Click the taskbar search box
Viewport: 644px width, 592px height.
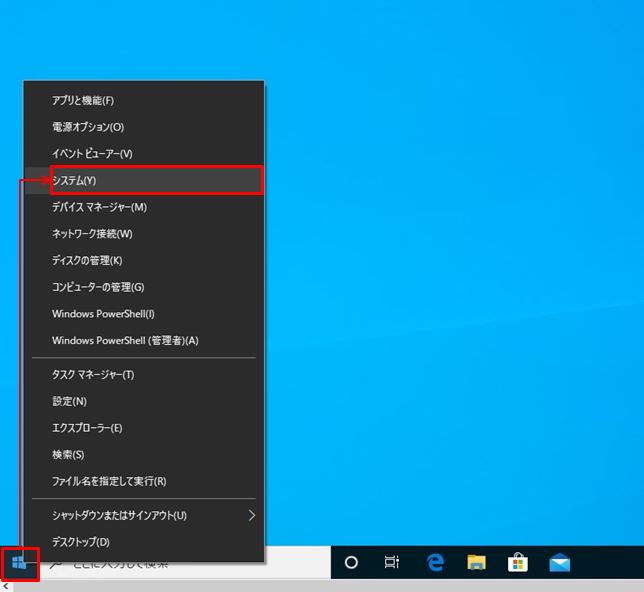185,564
